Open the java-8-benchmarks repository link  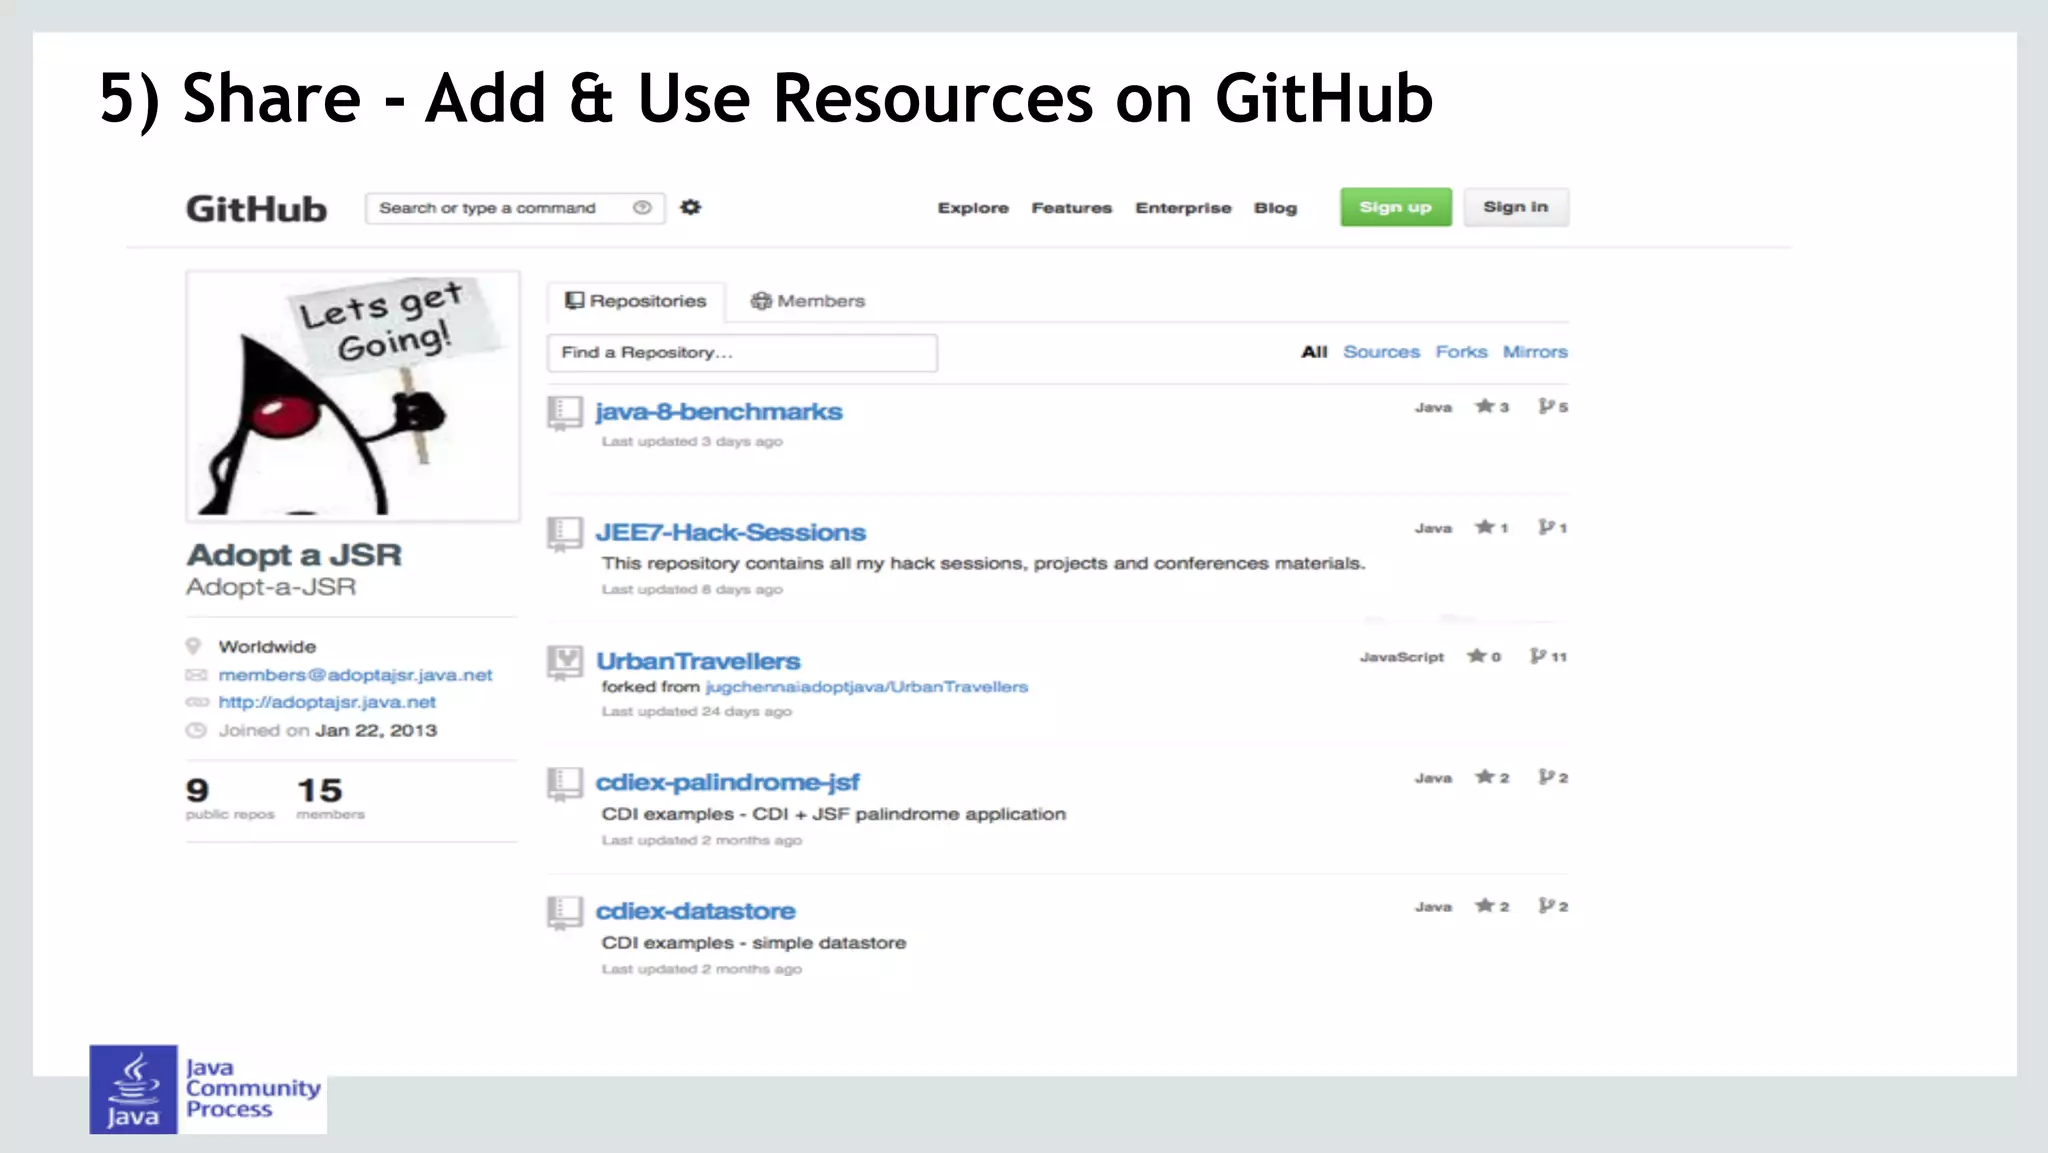[x=719, y=412]
